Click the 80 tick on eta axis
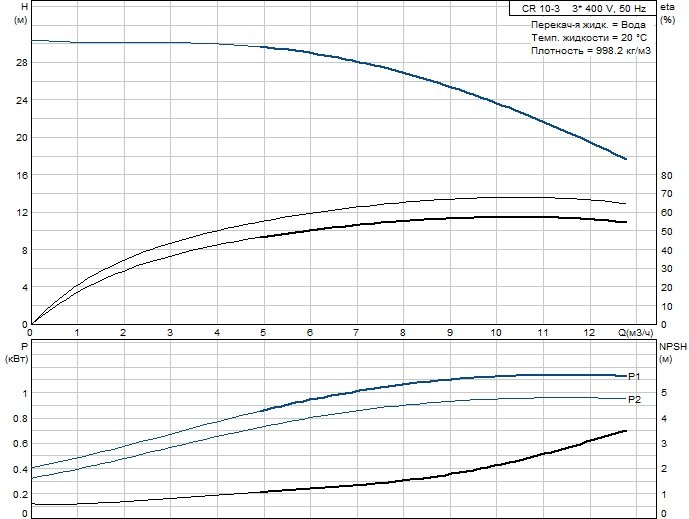This screenshot has width=689, height=519. pos(667,175)
